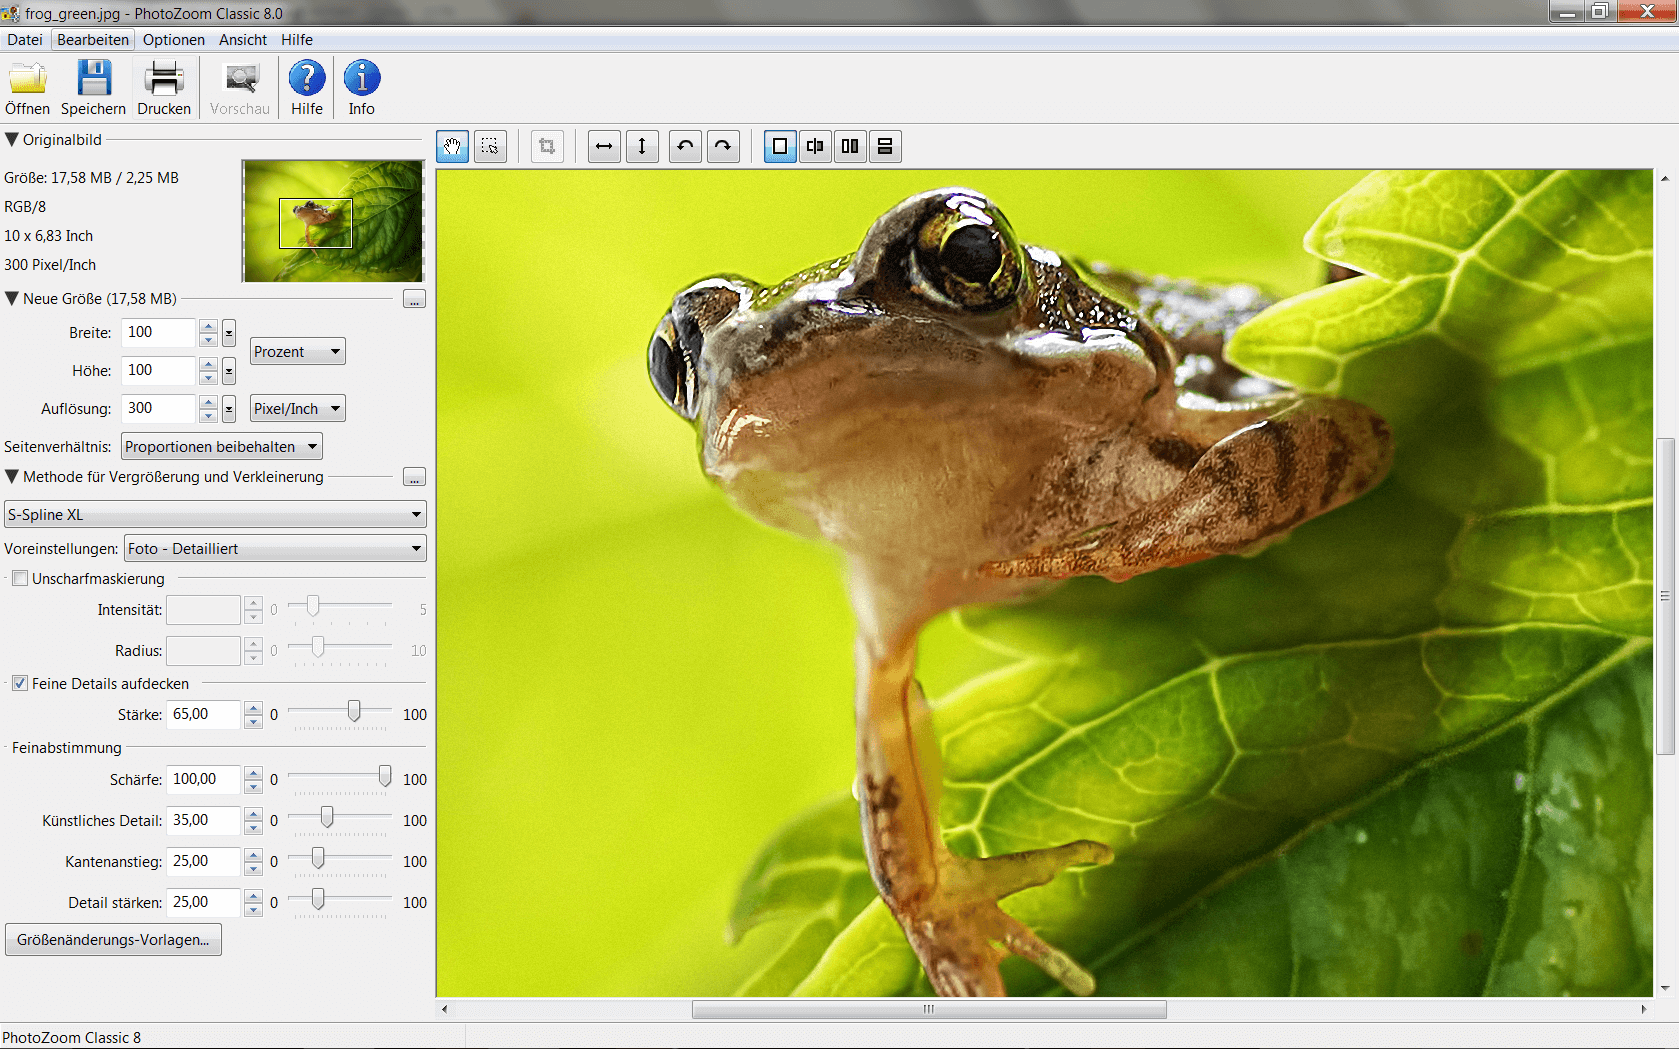1679x1049 pixels.
Task: Collapse the Originalbild panel
Action: (13, 139)
